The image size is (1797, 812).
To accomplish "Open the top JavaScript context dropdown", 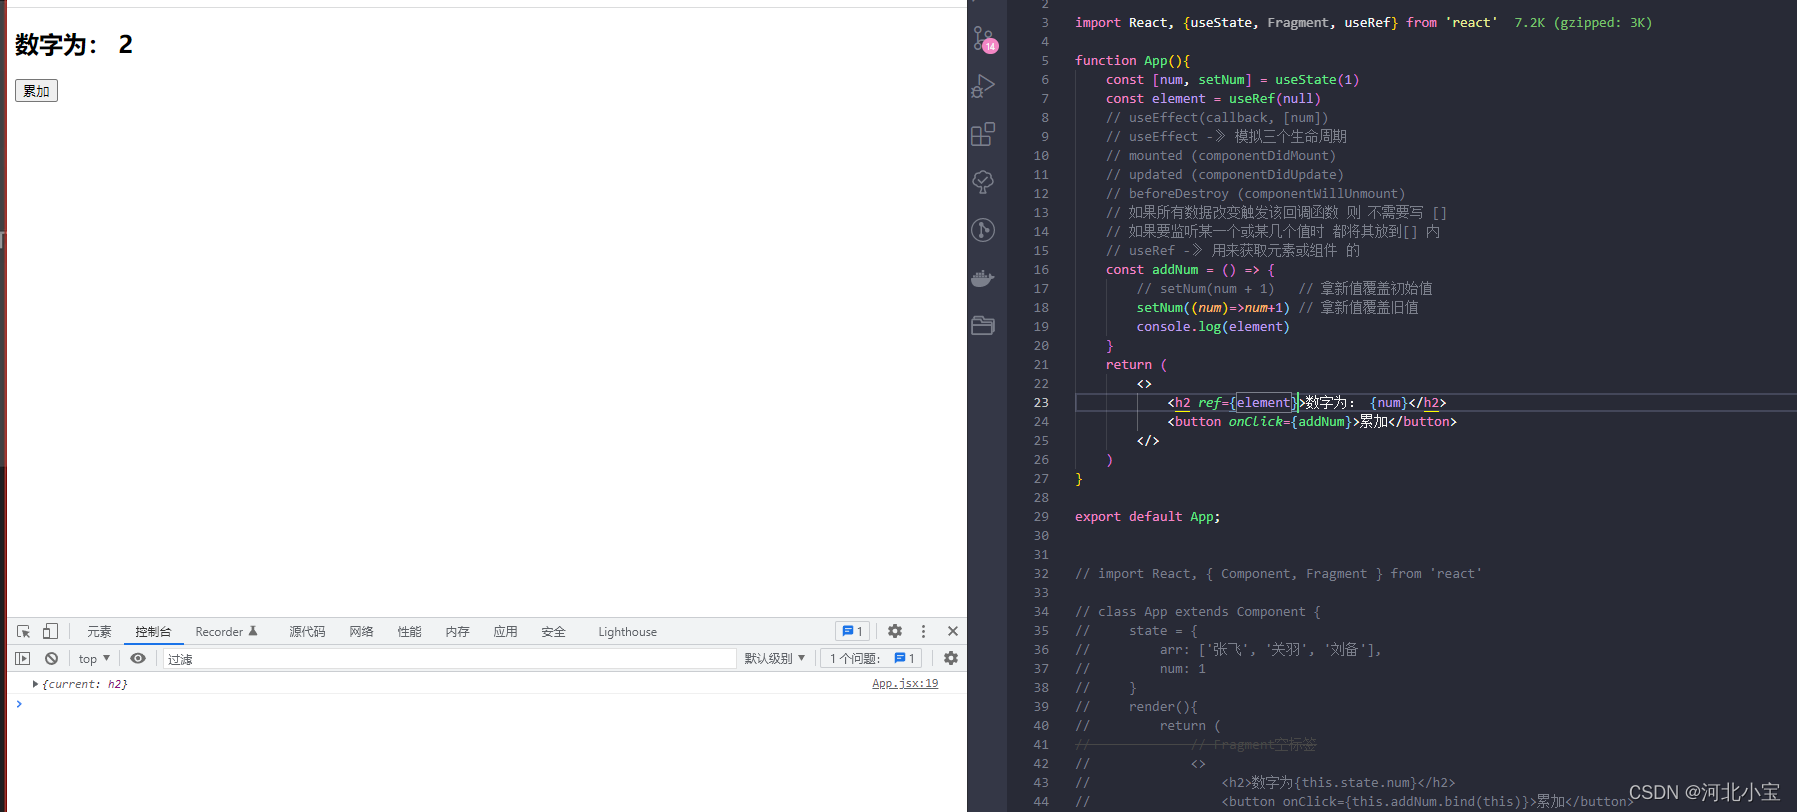I will pyautogui.click(x=94, y=658).
